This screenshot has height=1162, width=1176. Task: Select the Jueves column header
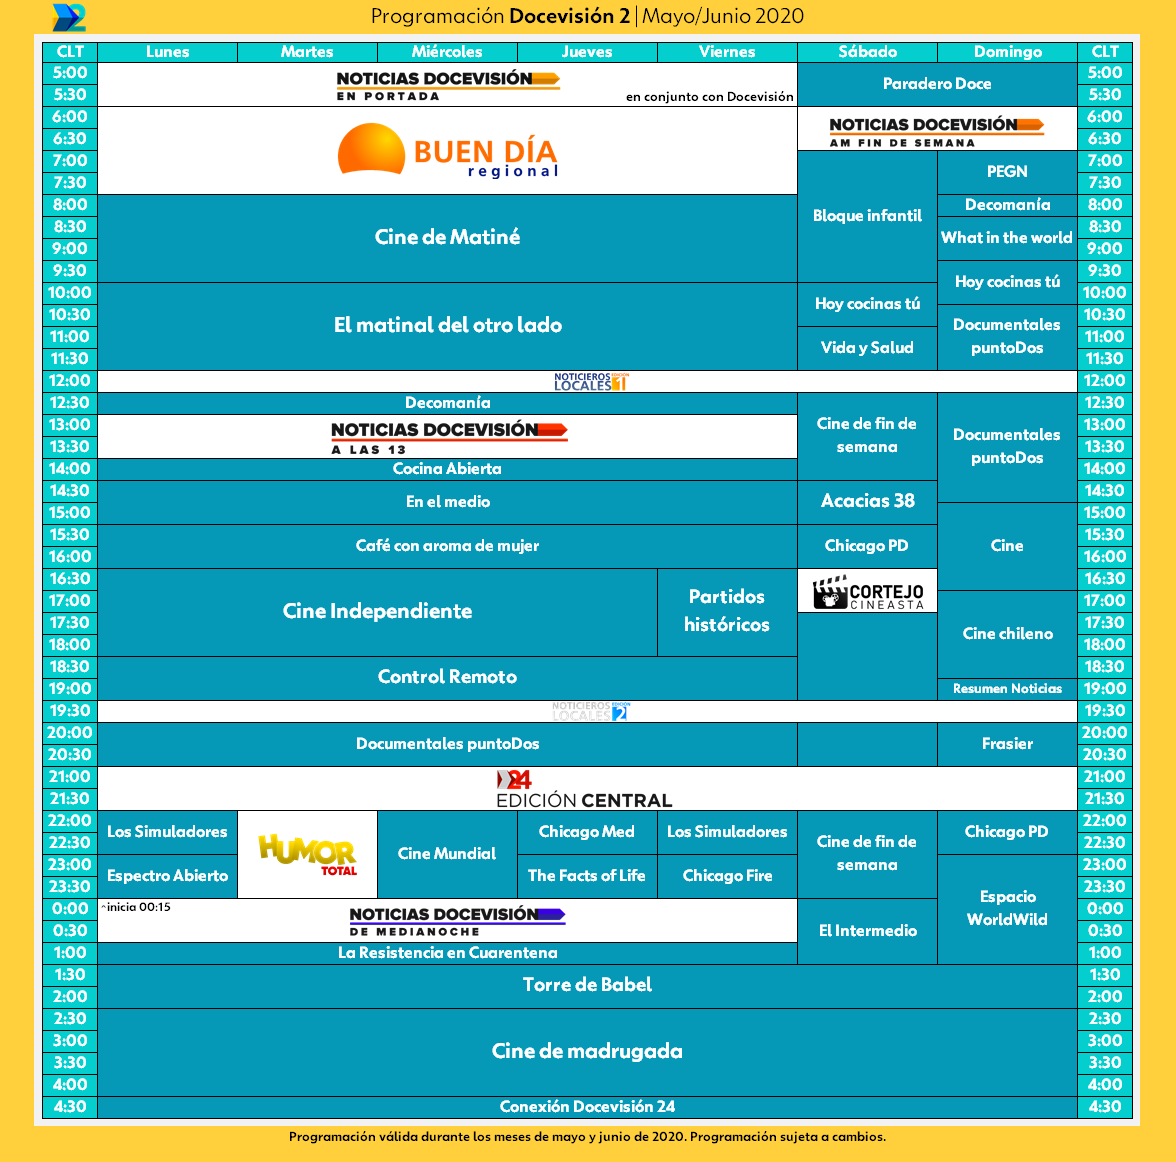click(x=587, y=52)
